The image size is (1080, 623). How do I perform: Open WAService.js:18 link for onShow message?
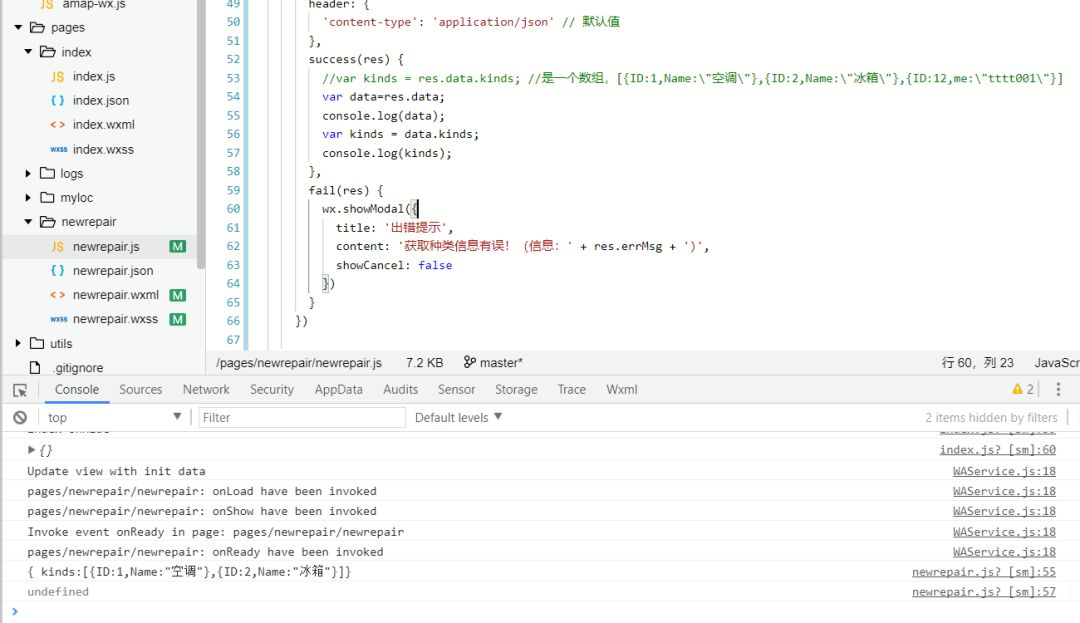1004,511
